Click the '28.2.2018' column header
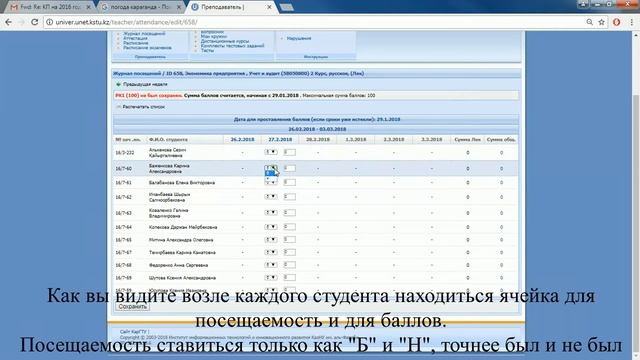Image resolution: width=640 pixels, height=360 pixels. 318,140
